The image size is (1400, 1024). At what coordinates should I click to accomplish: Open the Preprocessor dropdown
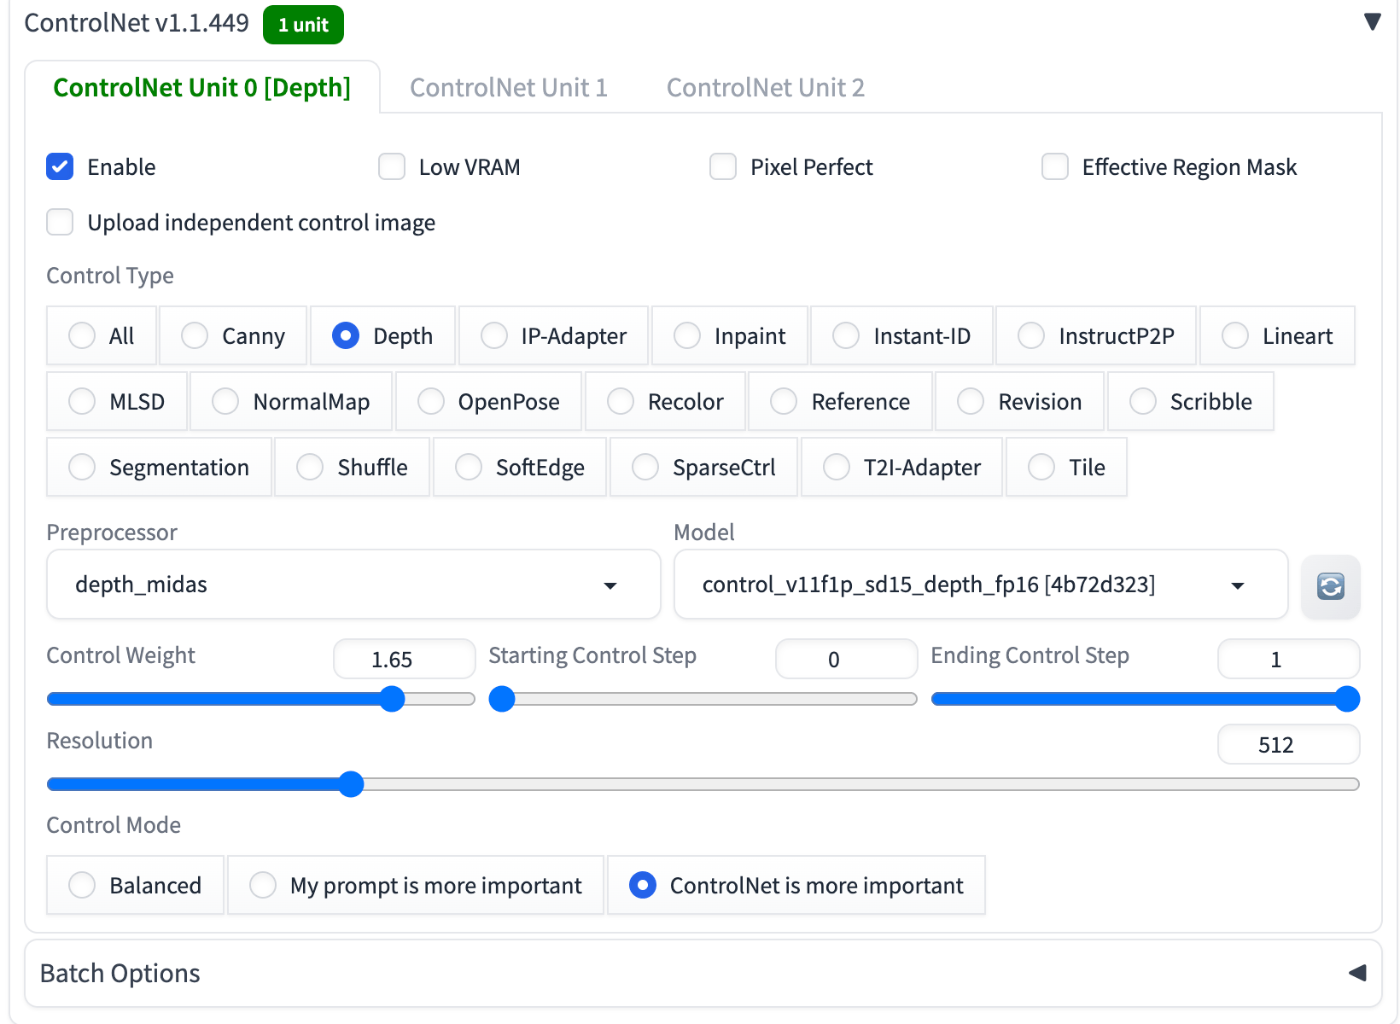click(x=353, y=585)
